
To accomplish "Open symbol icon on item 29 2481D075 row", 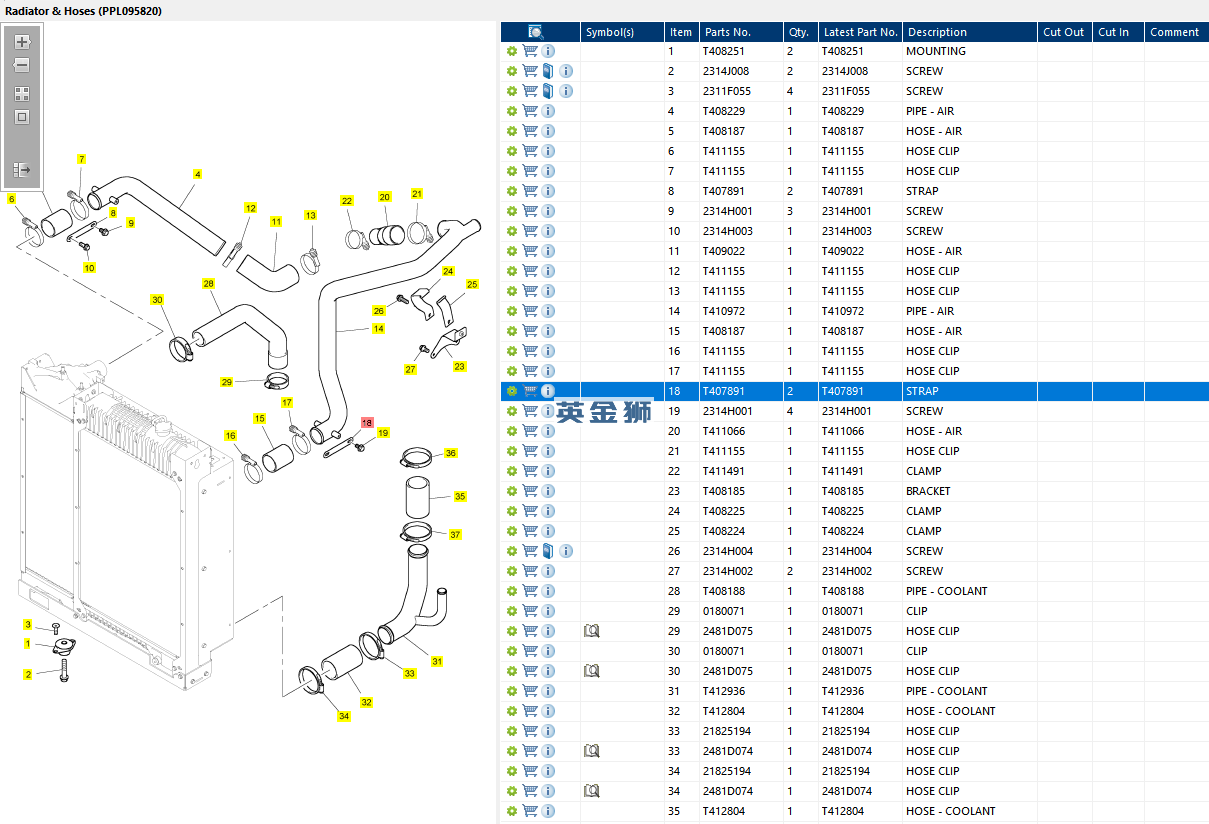I will coord(591,631).
